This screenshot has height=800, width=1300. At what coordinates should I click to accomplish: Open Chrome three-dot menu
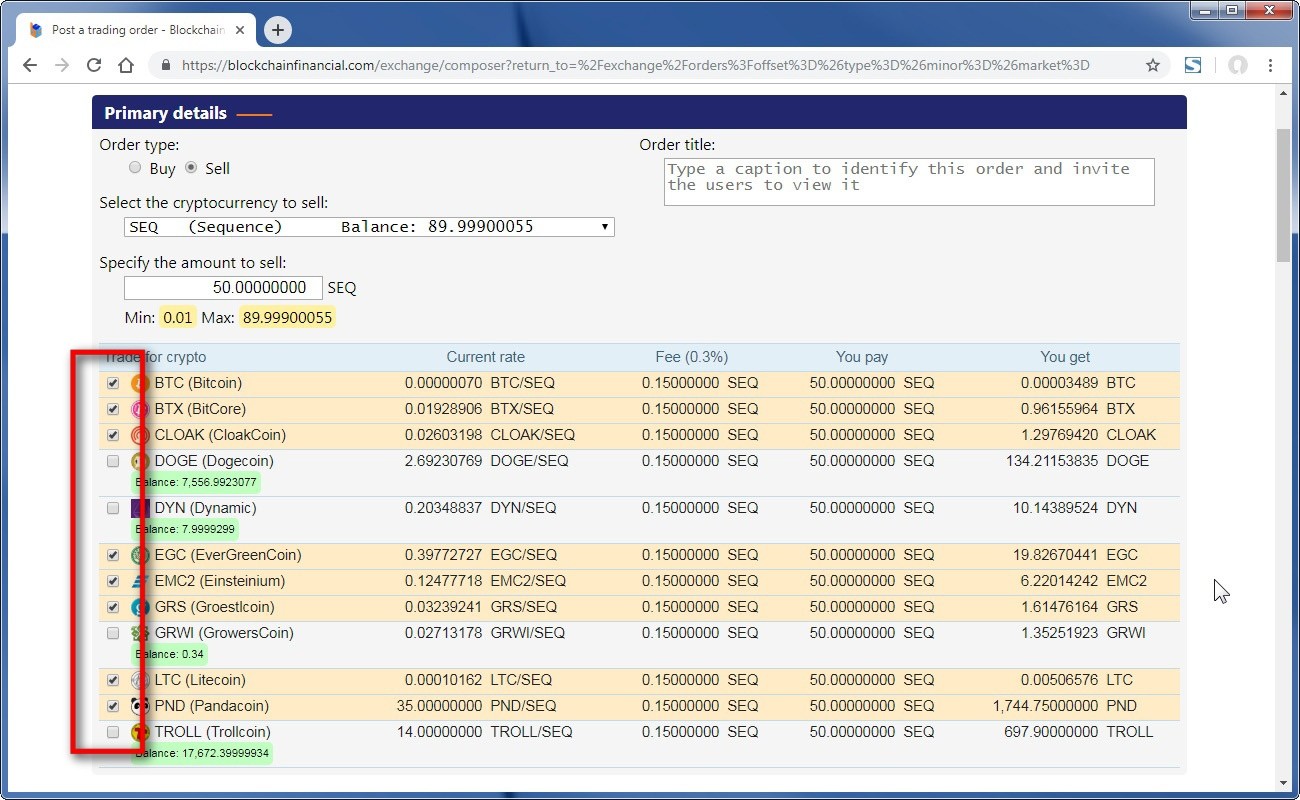click(x=1270, y=65)
